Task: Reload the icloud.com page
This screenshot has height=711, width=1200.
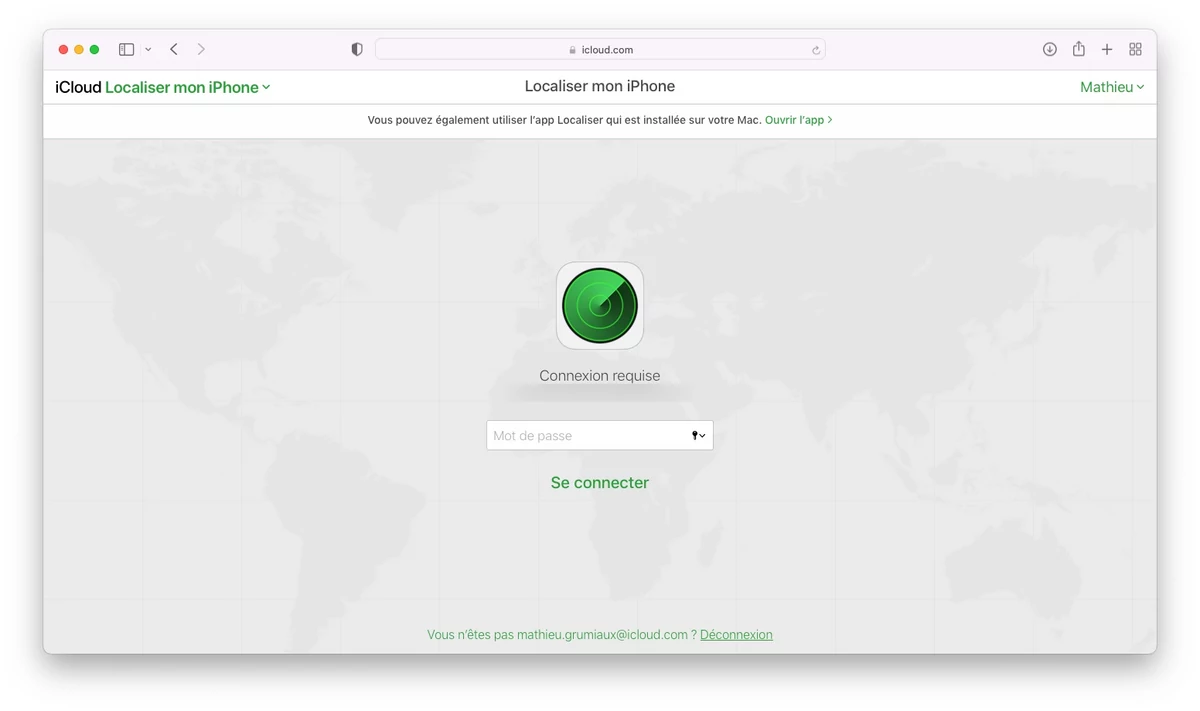Action: 816,50
